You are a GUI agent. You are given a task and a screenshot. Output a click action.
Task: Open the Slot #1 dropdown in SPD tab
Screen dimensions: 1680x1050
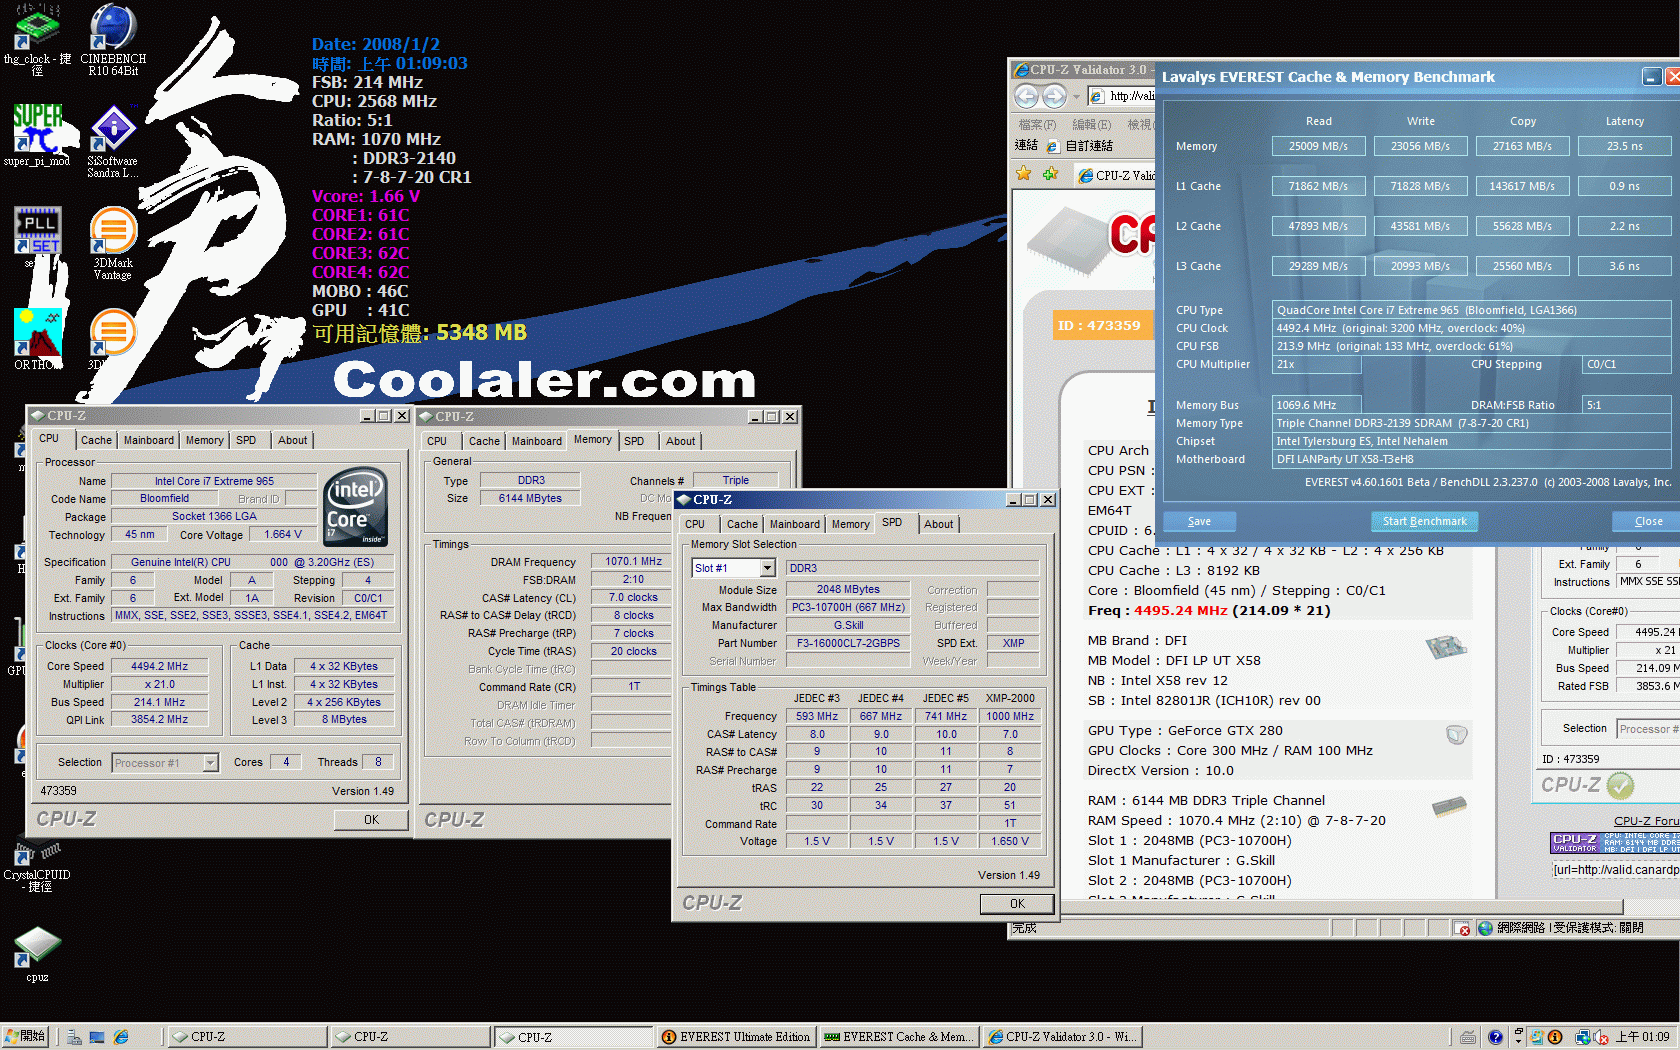tap(767, 568)
